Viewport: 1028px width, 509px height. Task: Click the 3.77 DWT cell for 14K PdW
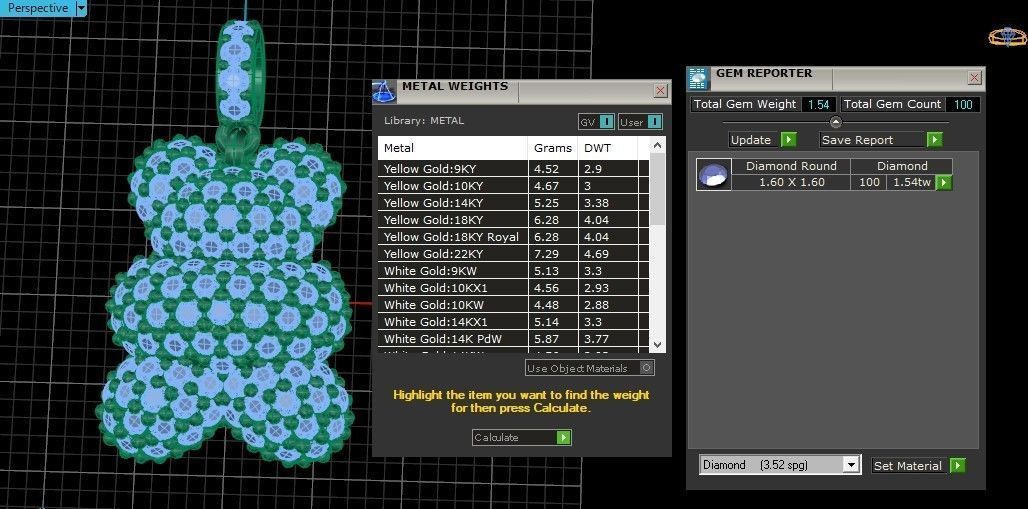point(607,339)
